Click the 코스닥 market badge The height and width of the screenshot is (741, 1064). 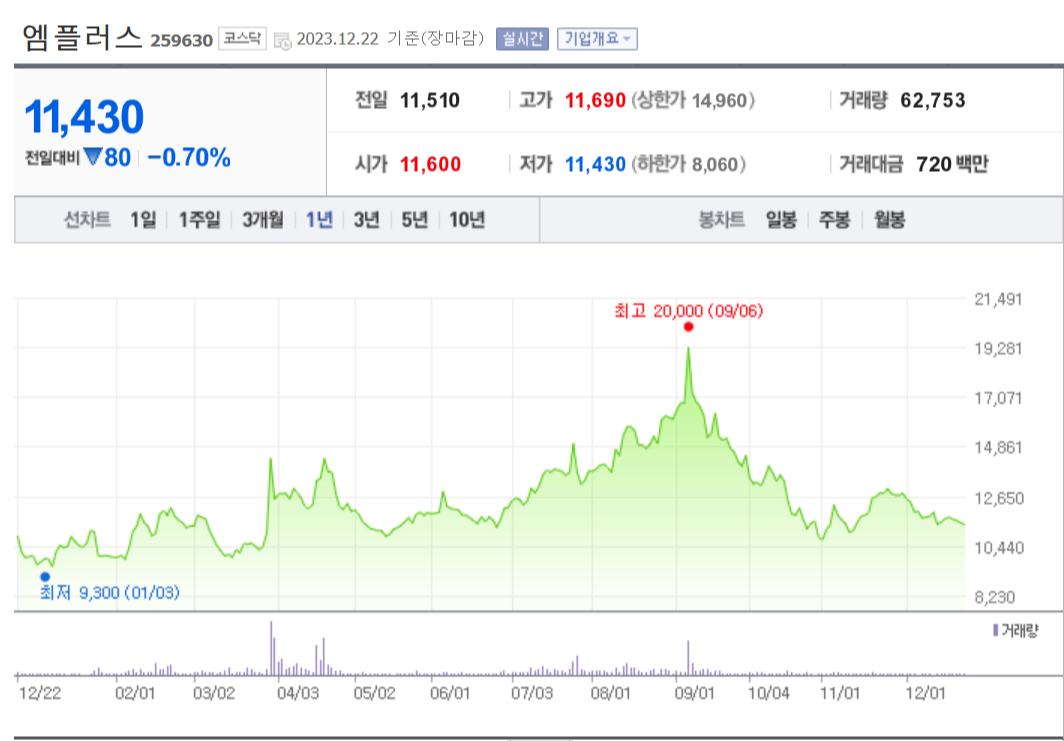[242, 39]
